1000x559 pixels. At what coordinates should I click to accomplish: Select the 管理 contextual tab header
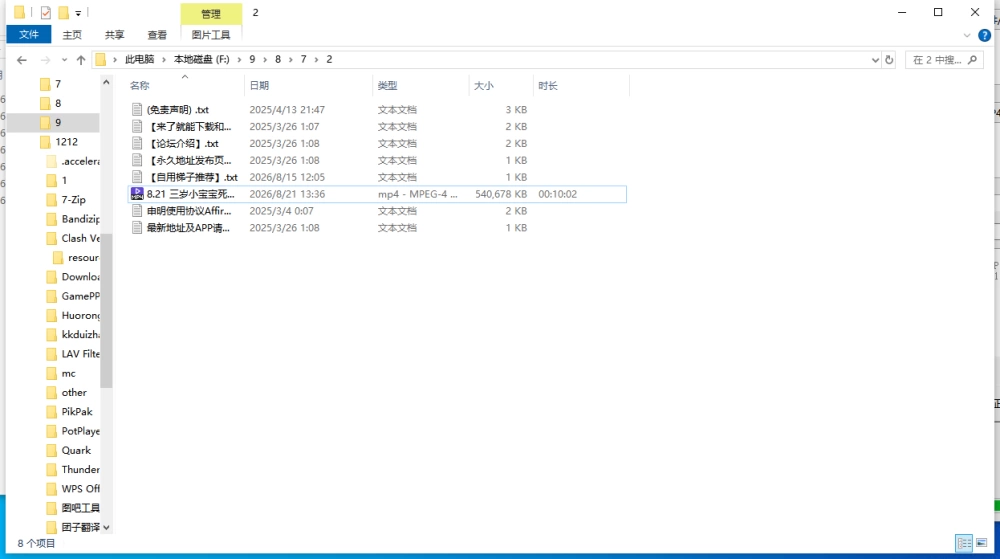[x=211, y=13]
